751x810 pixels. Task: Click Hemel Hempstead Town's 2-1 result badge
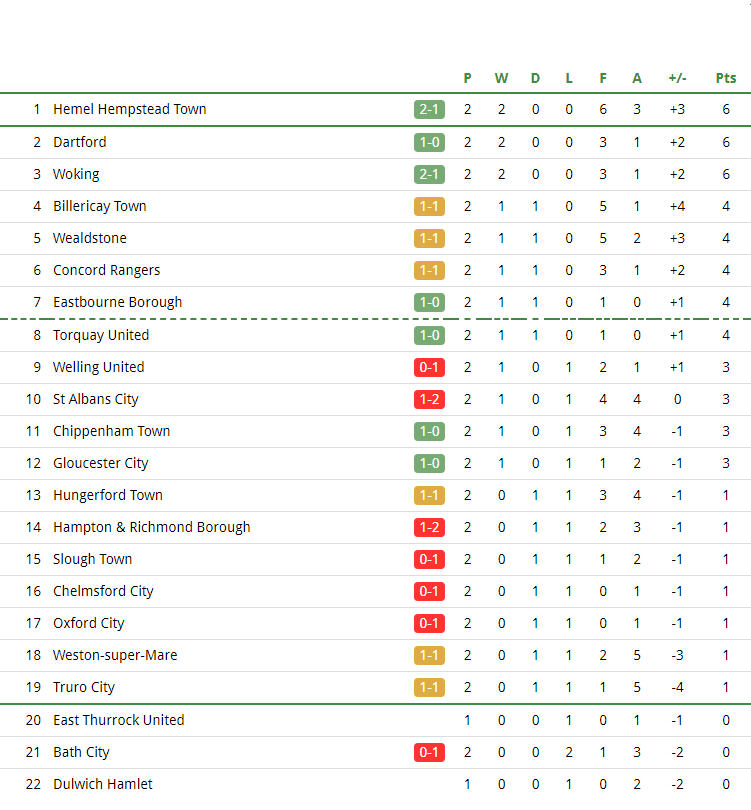pos(429,110)
